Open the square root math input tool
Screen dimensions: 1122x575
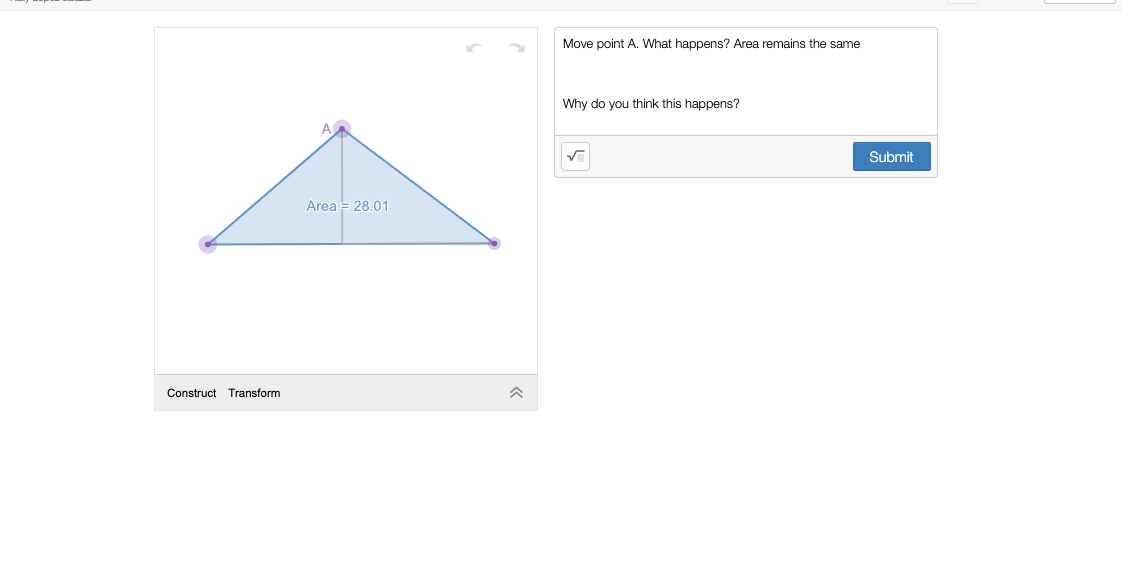click(575, 156)
